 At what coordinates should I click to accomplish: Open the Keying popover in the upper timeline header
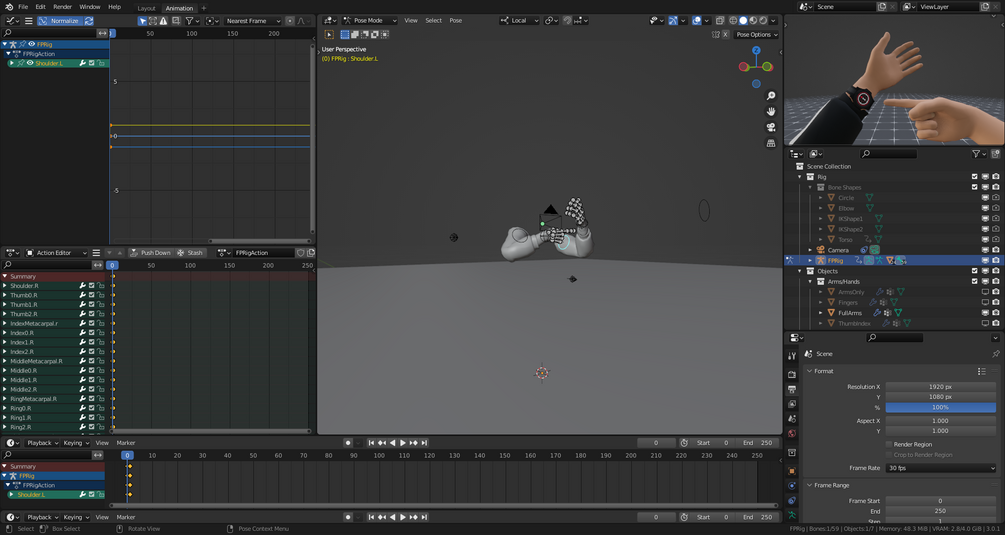(x=76, y=443)
